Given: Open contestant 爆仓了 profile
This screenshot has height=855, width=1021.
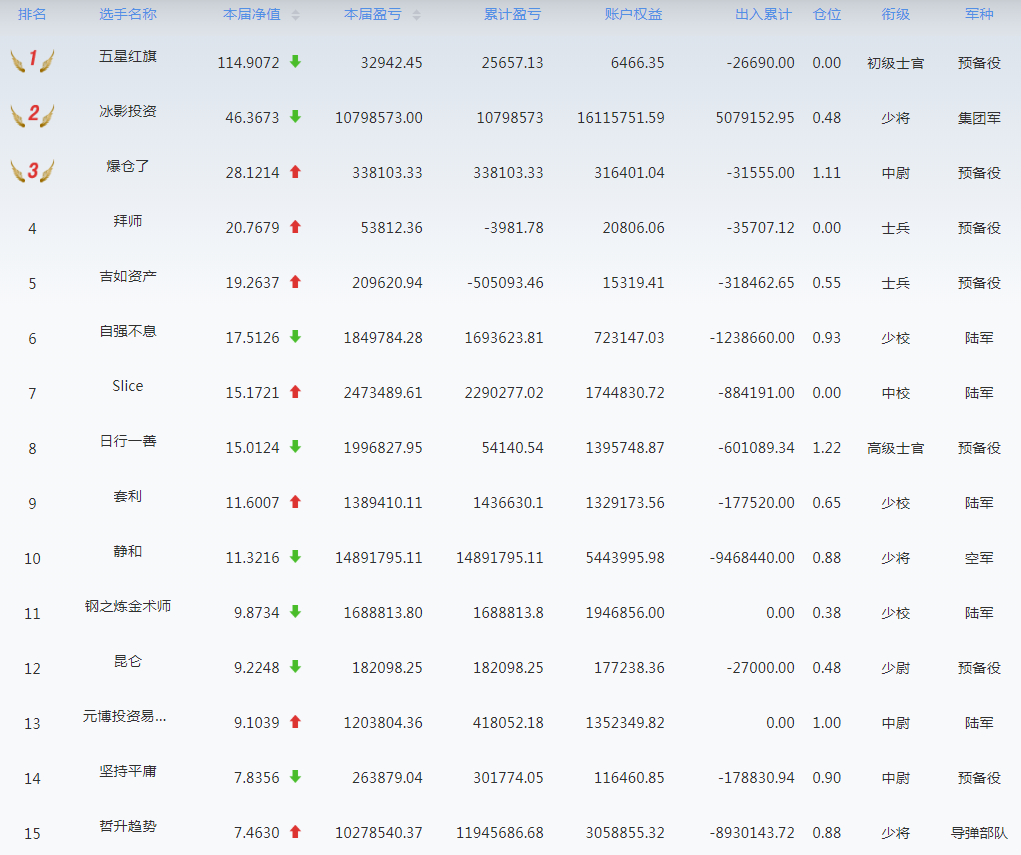Looking at the screenshot, I should [x=128, y=166].
